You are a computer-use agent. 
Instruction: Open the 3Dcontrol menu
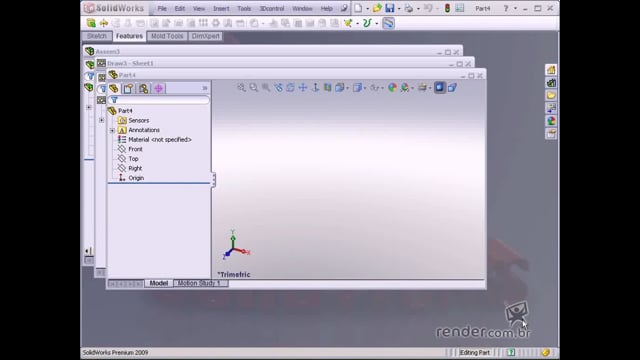tap(272, 9)
